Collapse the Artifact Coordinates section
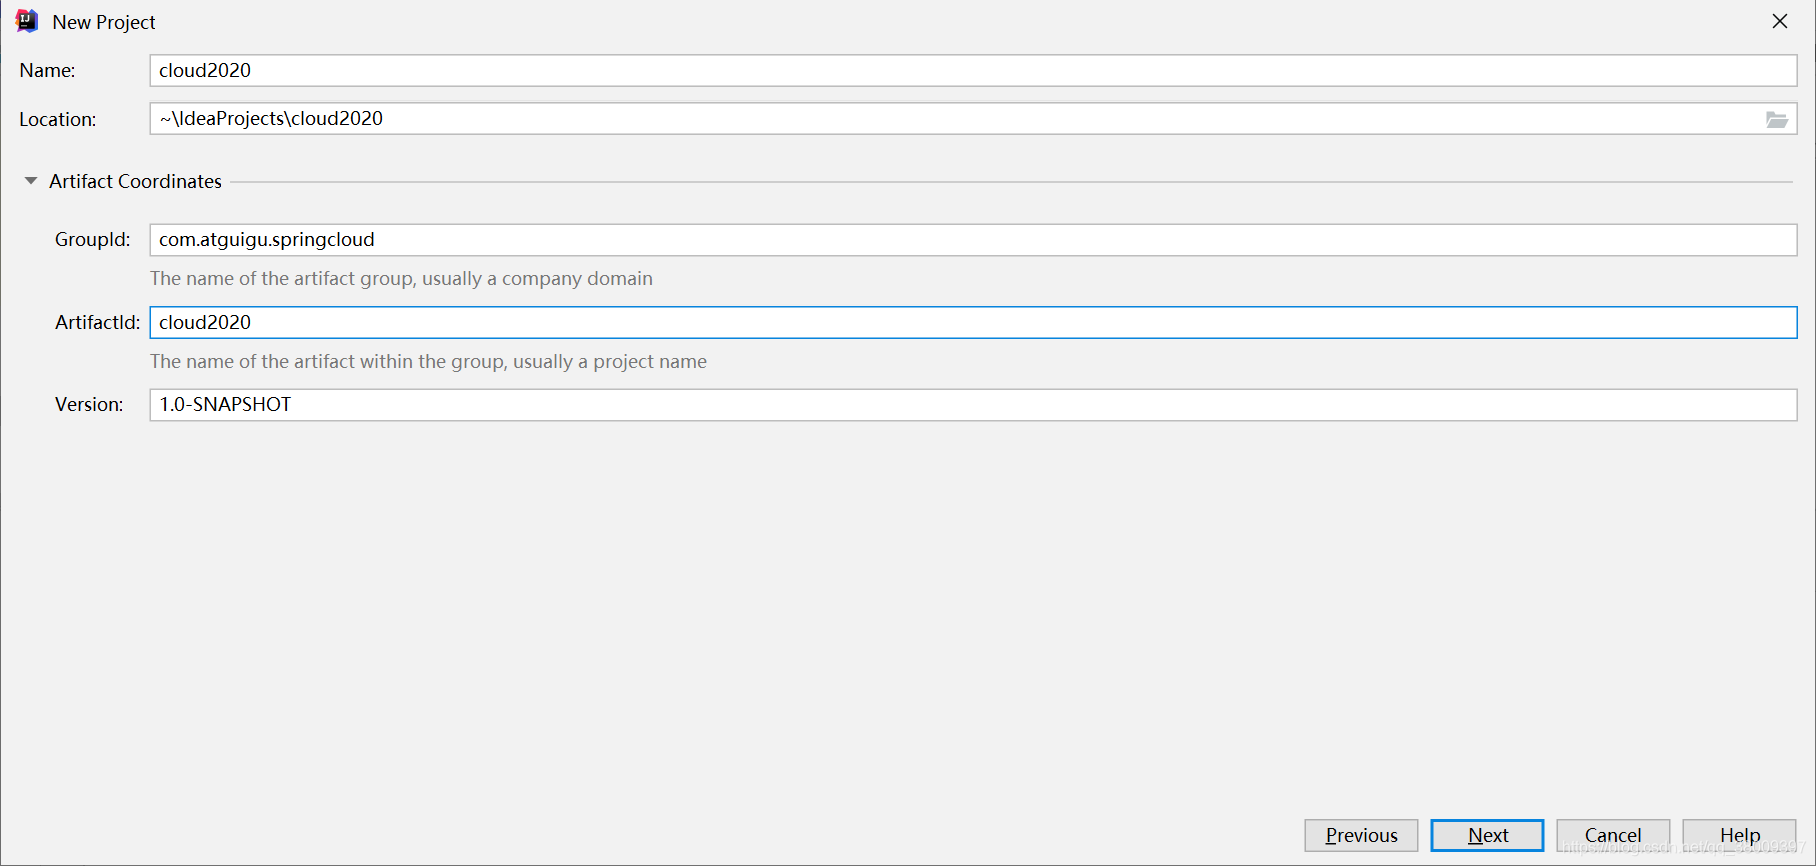 point(31,181)
